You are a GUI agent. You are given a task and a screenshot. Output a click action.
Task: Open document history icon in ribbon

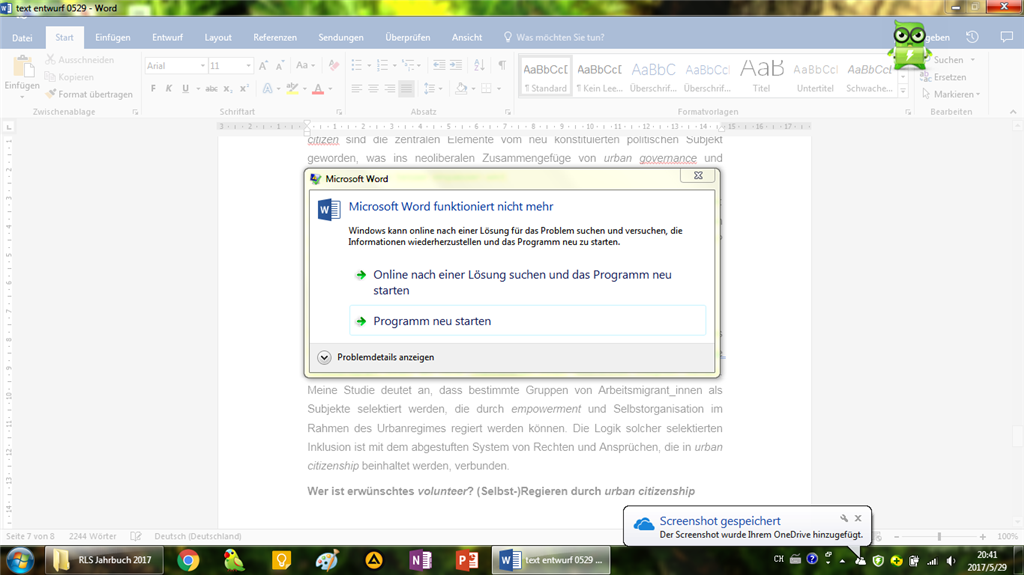coord(972,37)
